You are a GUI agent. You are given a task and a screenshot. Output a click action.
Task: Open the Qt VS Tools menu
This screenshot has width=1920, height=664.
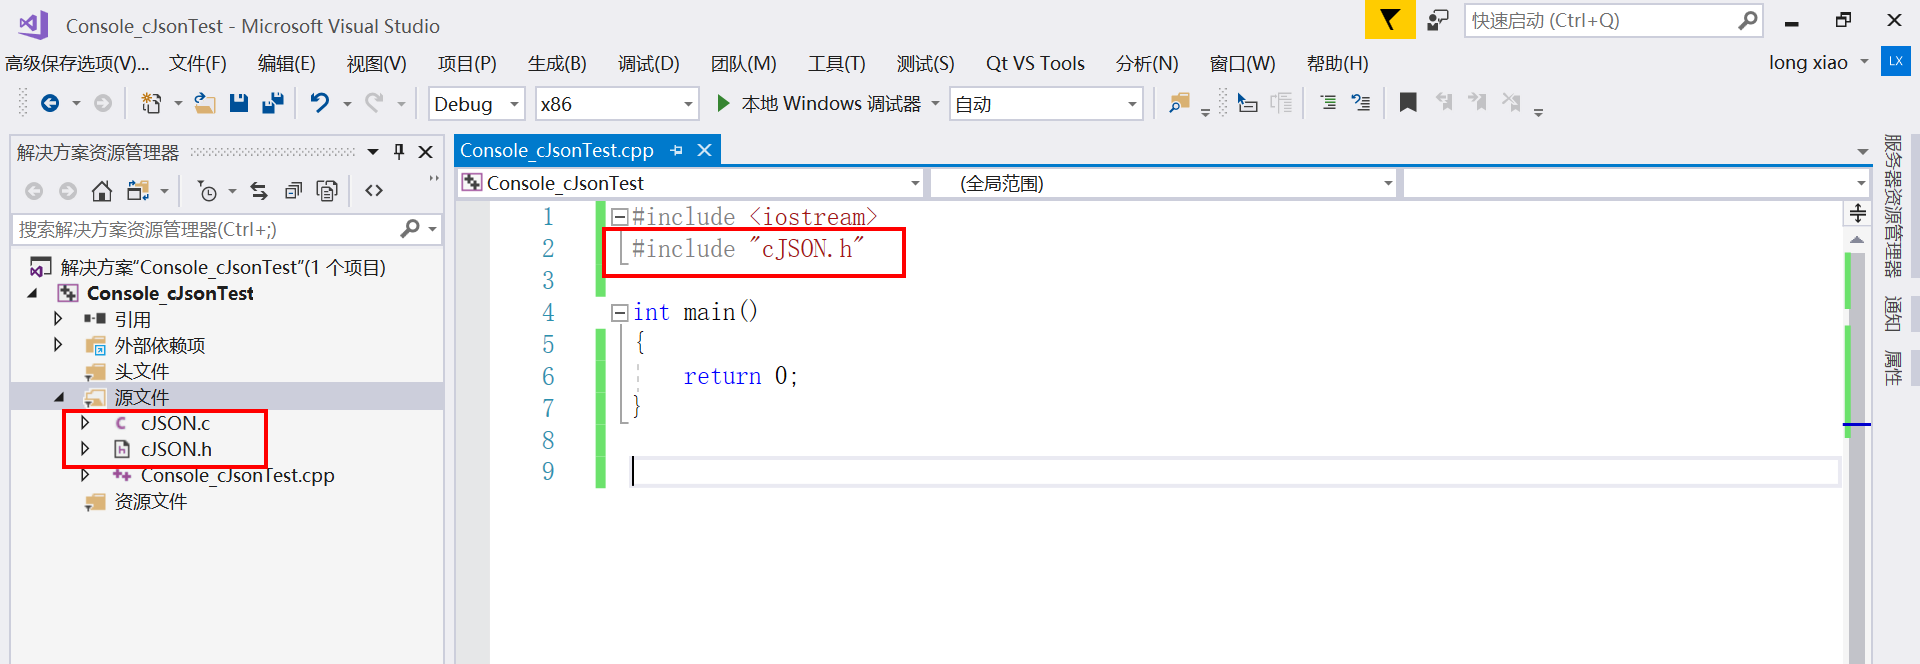(1035, 63)
